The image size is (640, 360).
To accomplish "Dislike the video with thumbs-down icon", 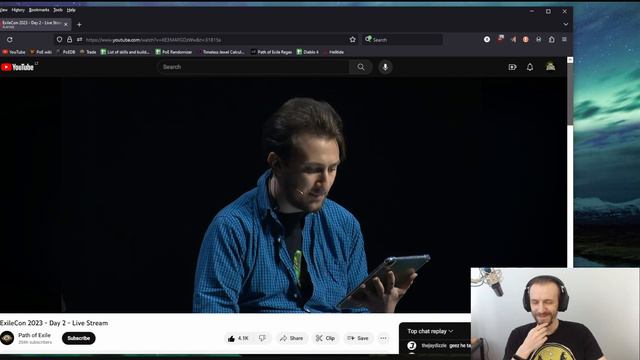I will (x=262, y=338).
